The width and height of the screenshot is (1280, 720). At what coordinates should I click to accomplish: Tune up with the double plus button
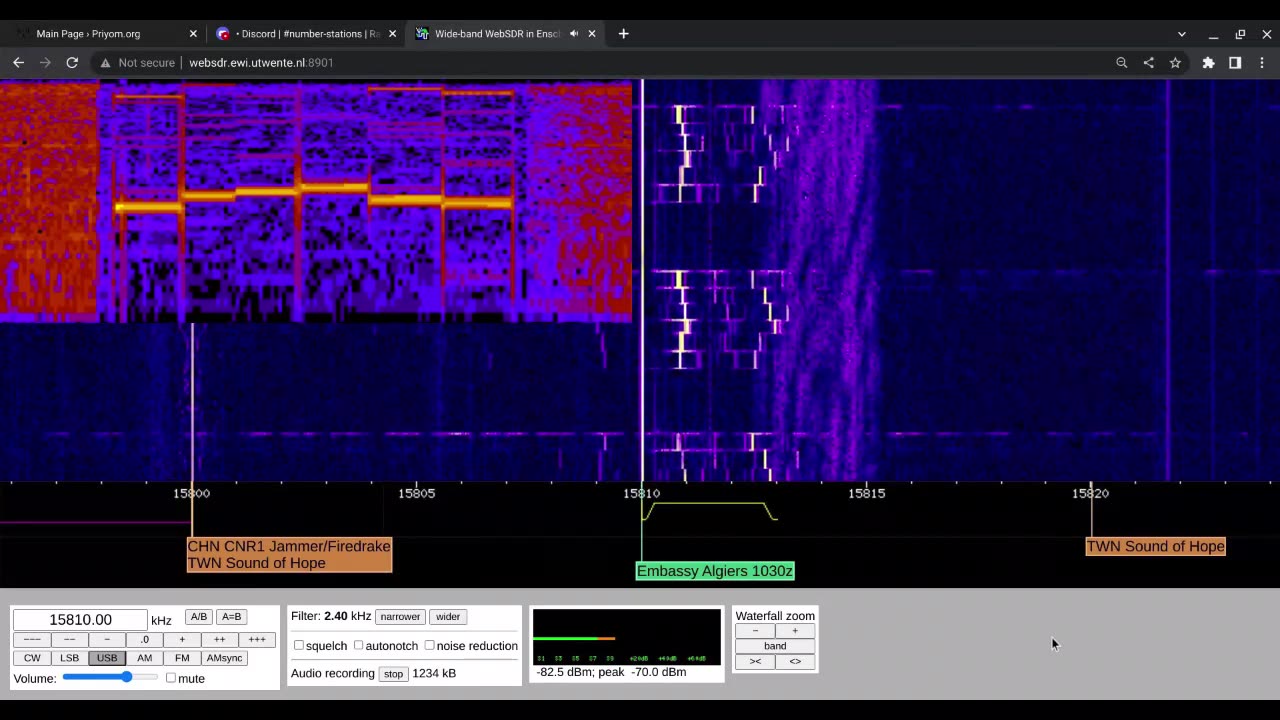click(219, 639)
